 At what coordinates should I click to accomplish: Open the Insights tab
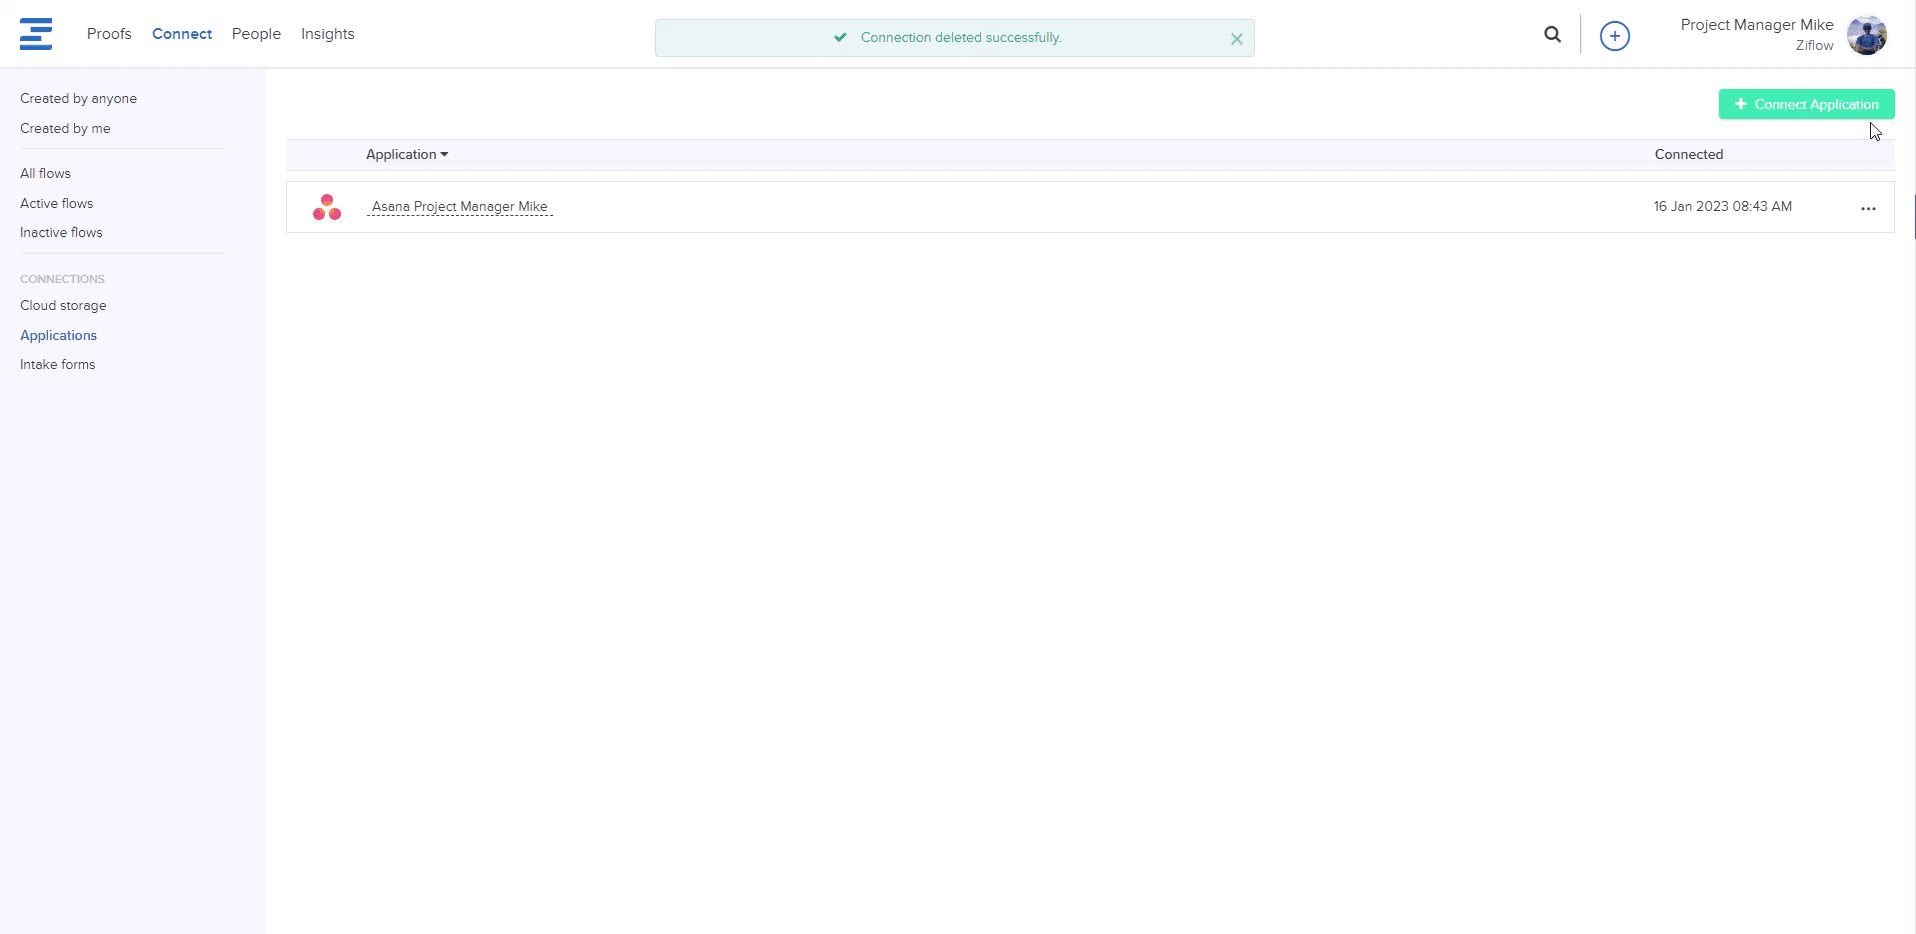(327, 34)
